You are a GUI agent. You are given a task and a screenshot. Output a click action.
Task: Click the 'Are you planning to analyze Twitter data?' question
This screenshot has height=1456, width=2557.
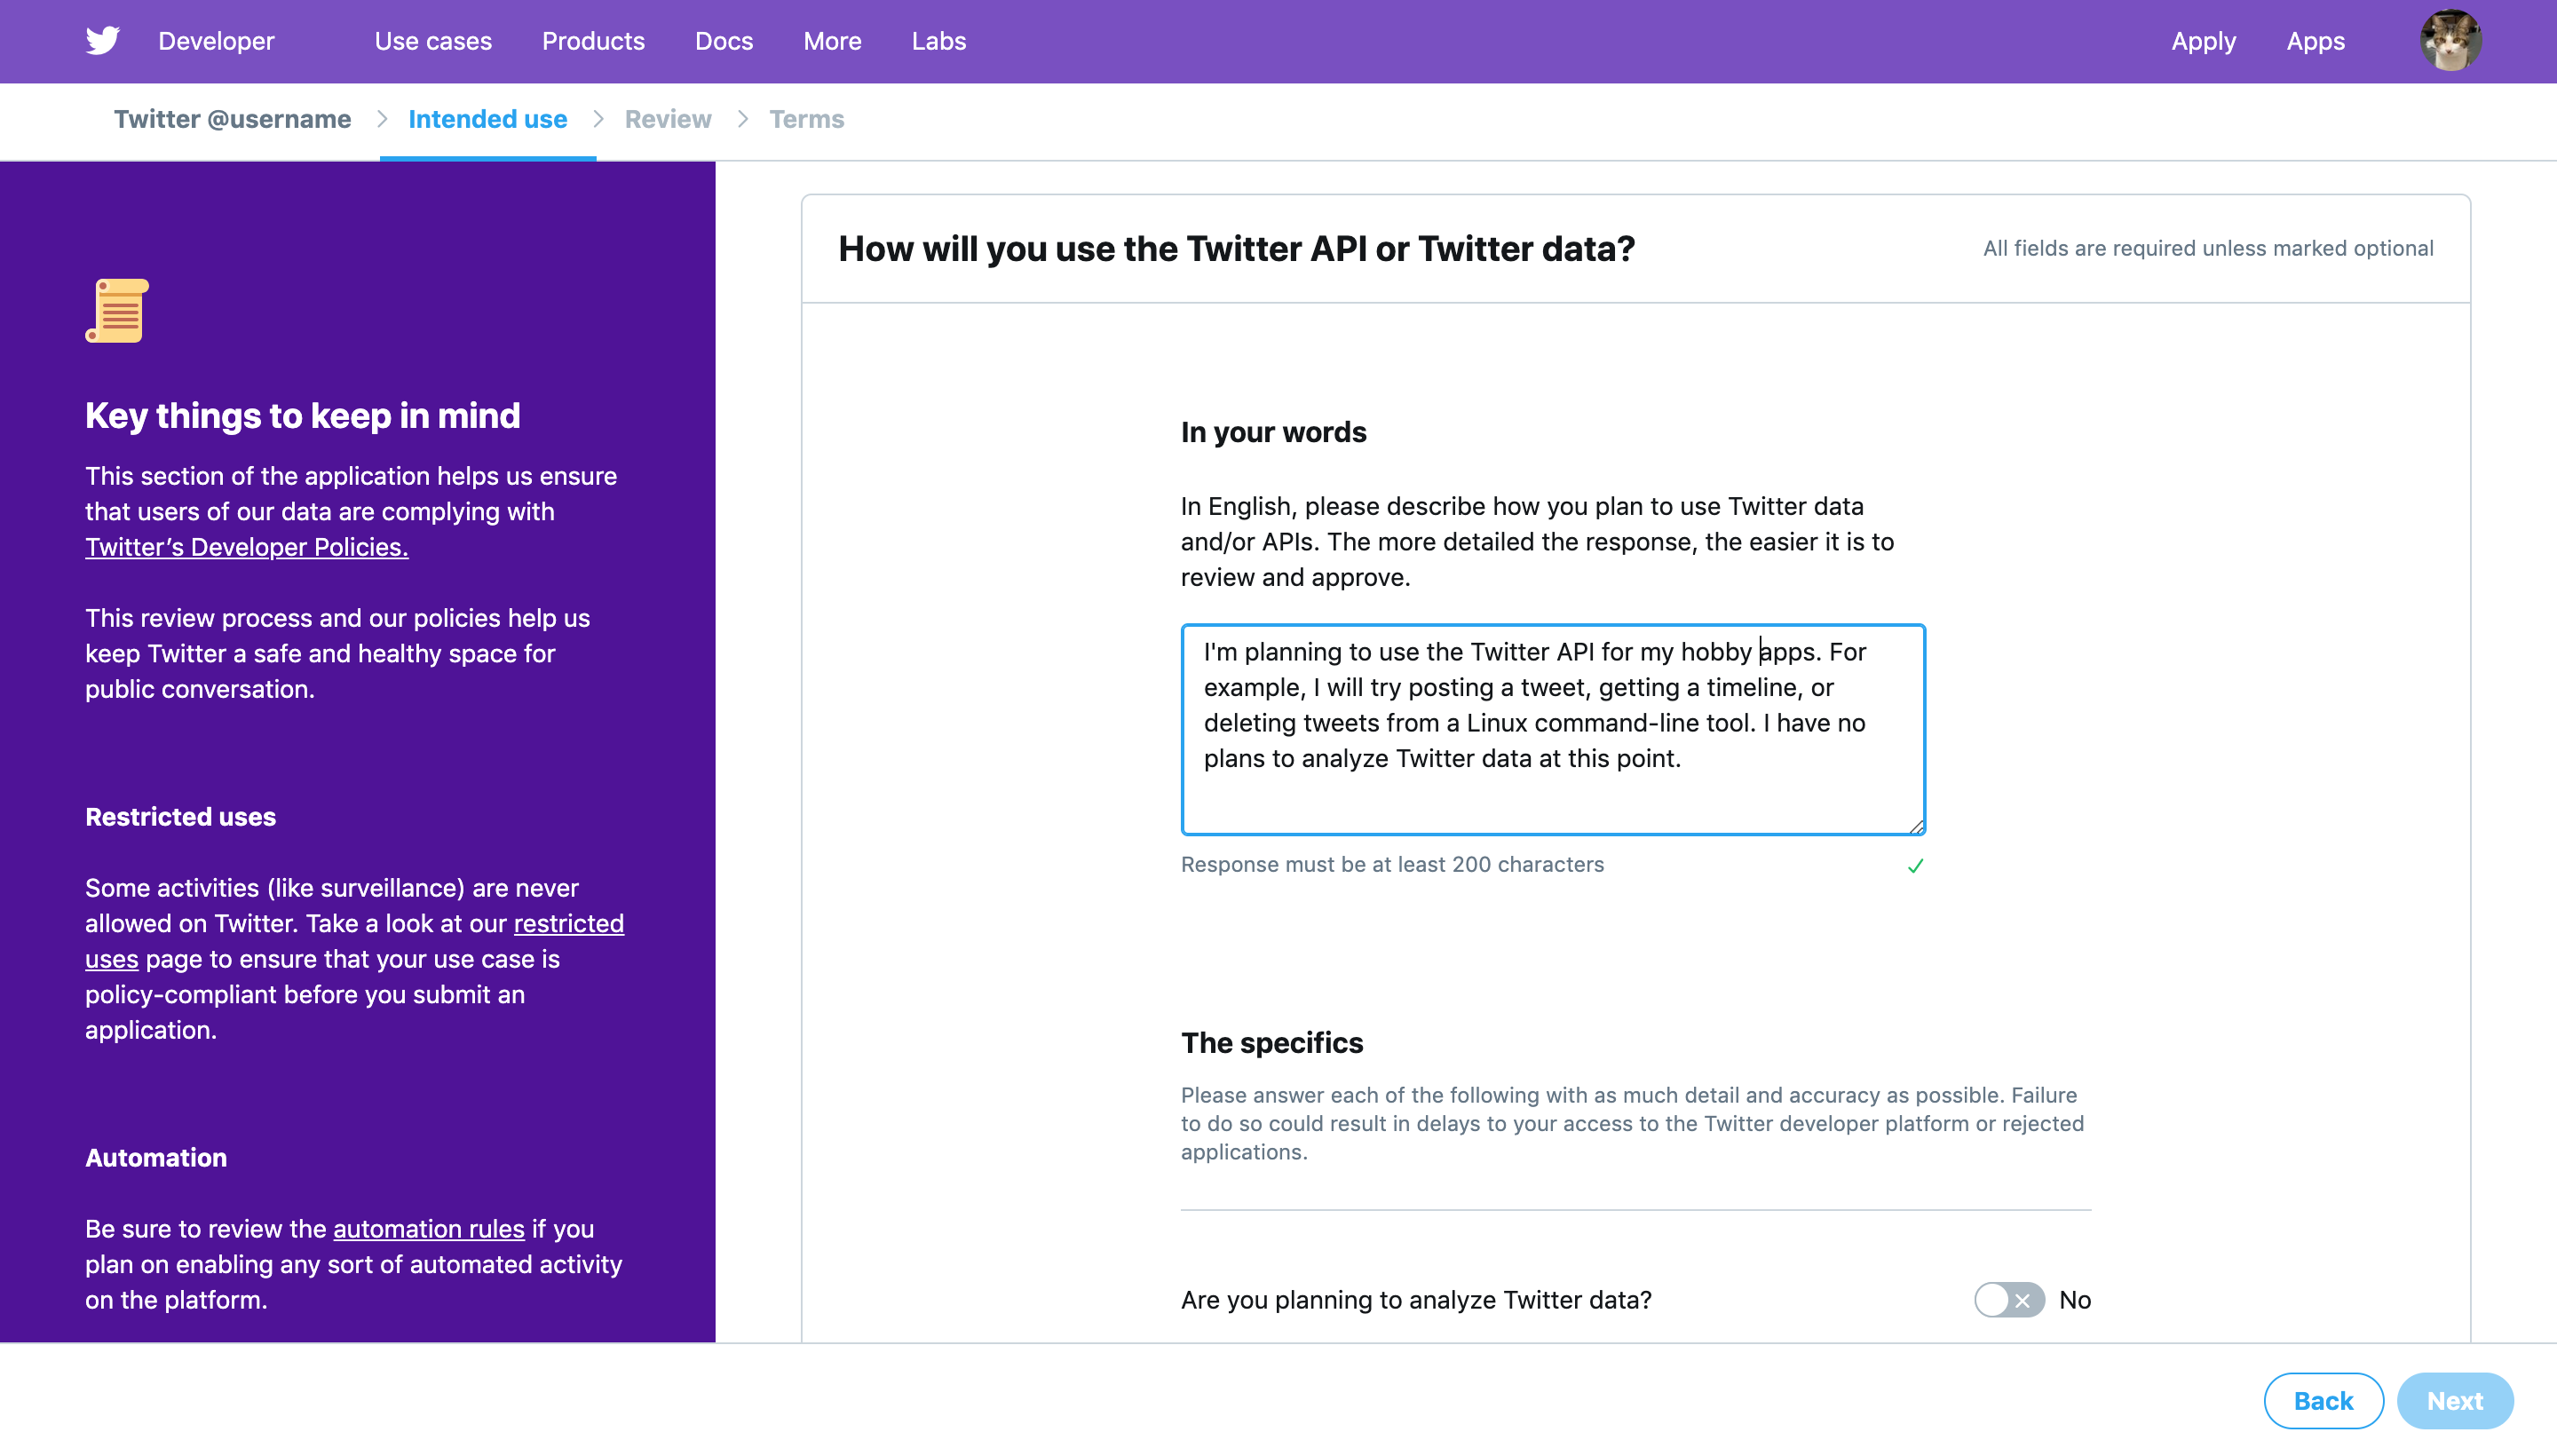[x=1416, y=1300]
